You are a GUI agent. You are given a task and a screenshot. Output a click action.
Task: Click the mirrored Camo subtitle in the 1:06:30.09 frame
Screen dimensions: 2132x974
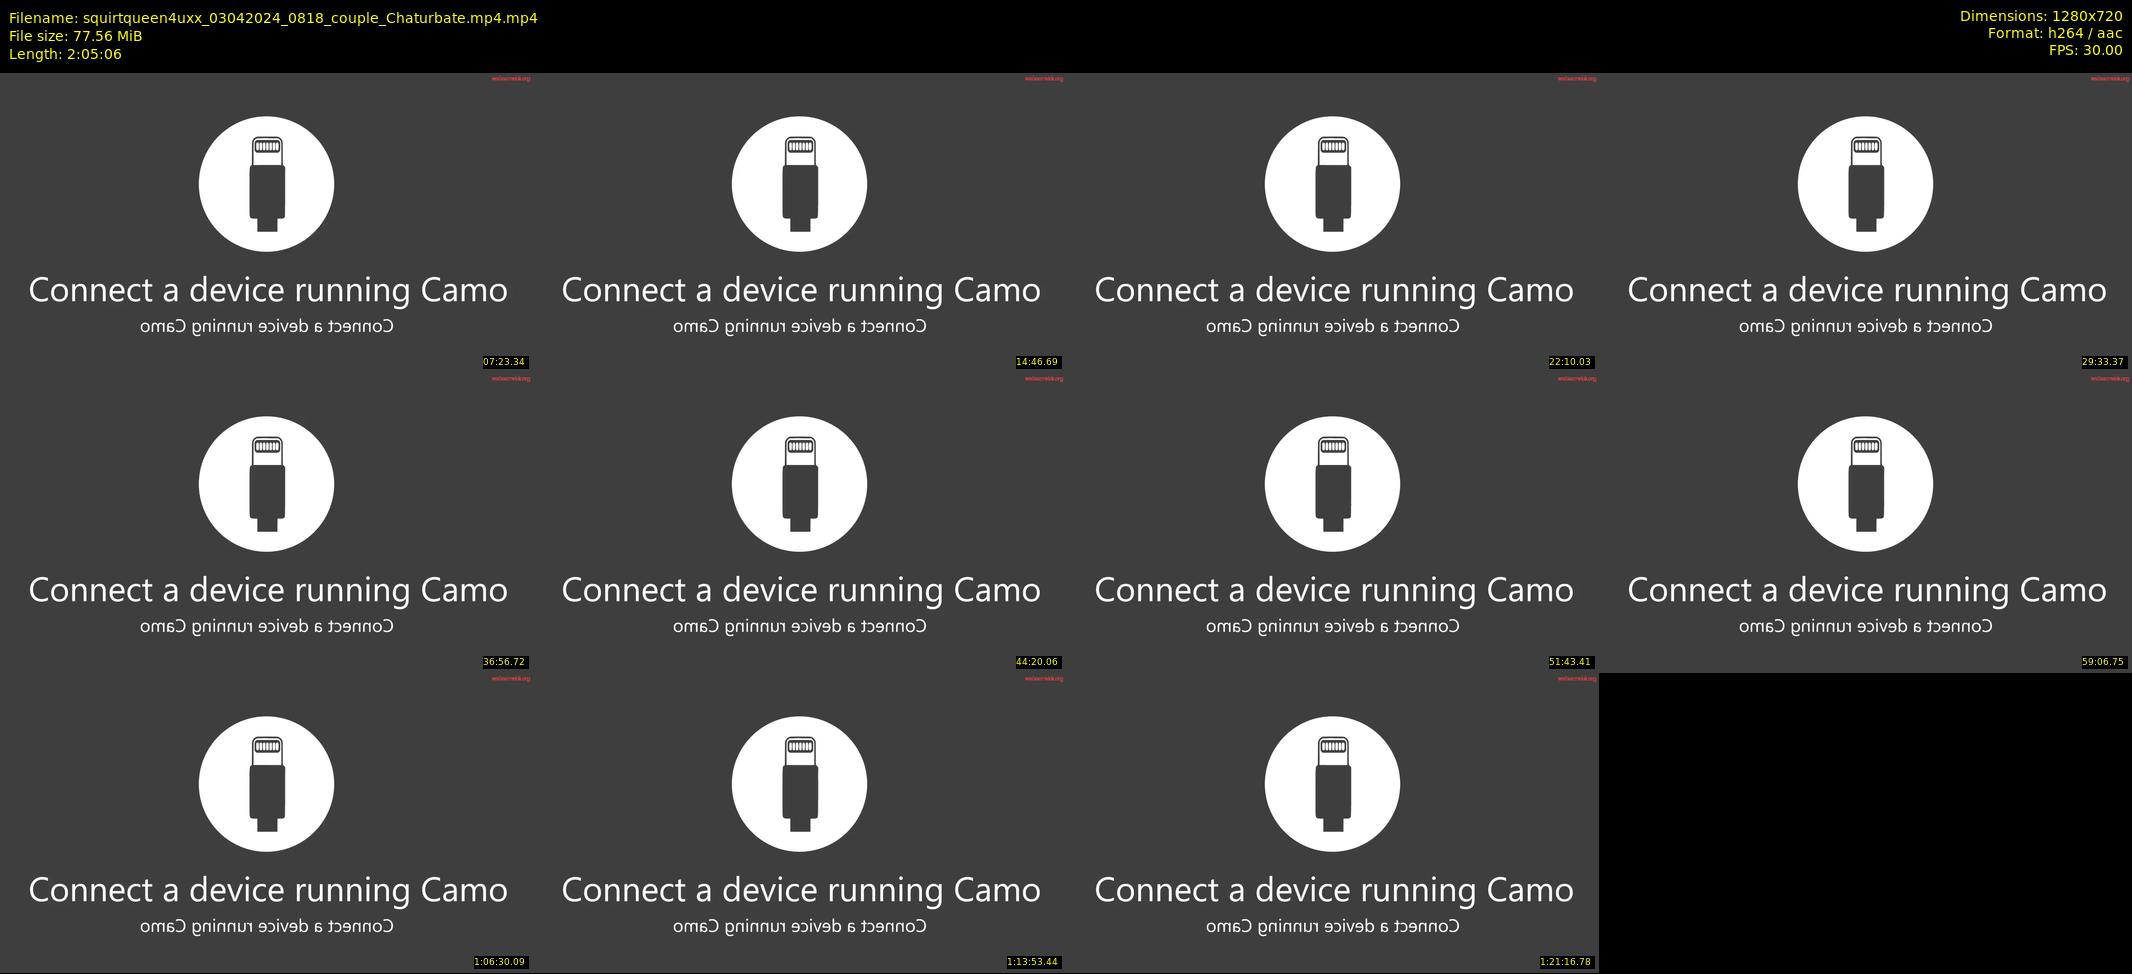[x=267, y=926]
